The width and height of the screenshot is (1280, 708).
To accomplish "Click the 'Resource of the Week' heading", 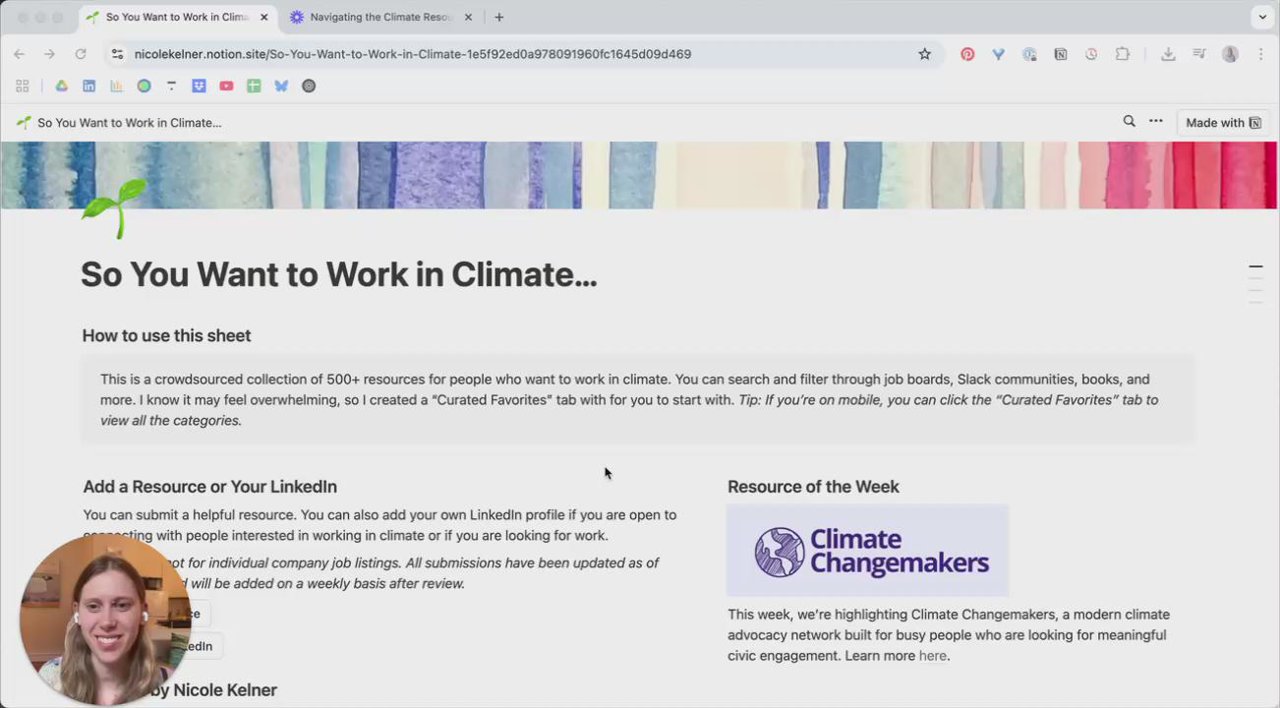I will click(813, 487).
